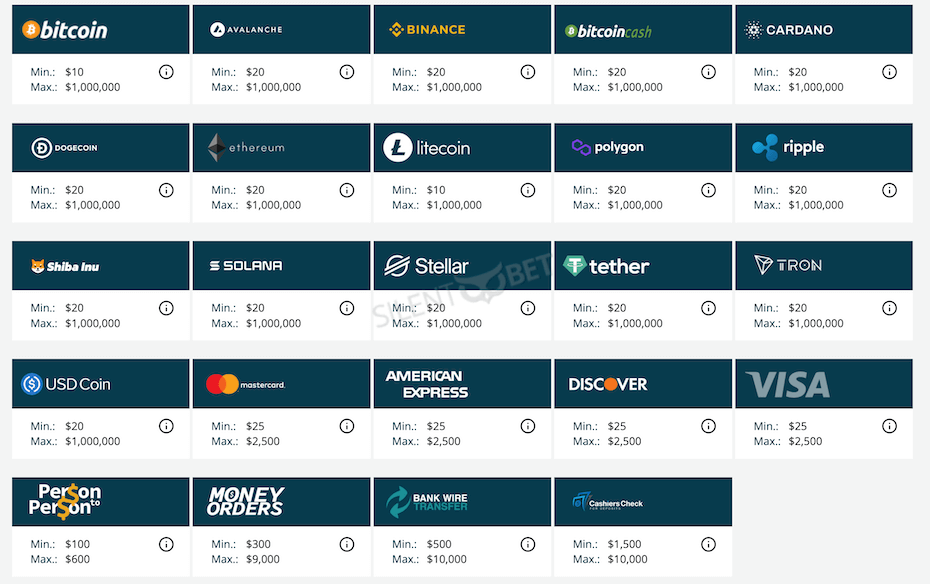Click info icon under Cashiers Check
Viewport: 930px width, 584px height.
[708, 544]
